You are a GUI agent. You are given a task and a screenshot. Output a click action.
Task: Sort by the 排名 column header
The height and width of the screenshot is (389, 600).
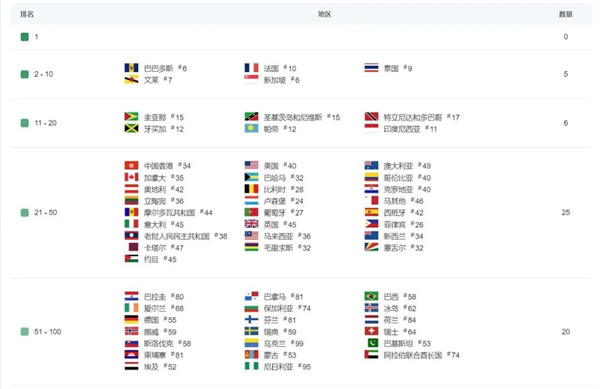[x=27, y=14]
